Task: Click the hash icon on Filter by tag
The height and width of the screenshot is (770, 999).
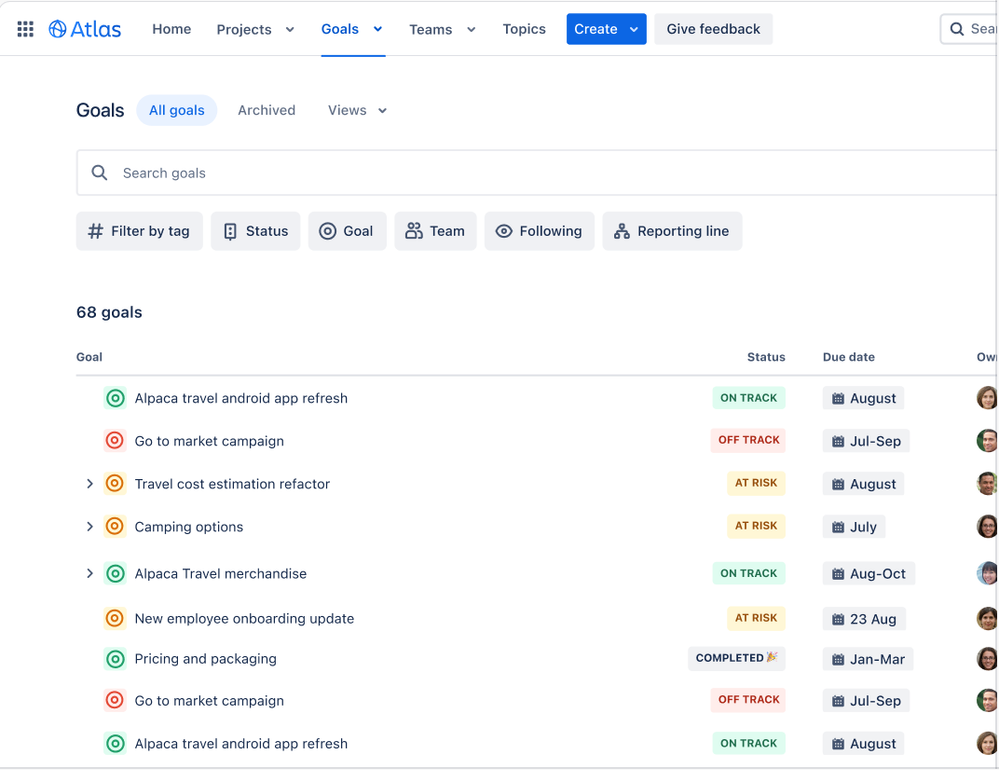Action: click(x=96, y=231)
